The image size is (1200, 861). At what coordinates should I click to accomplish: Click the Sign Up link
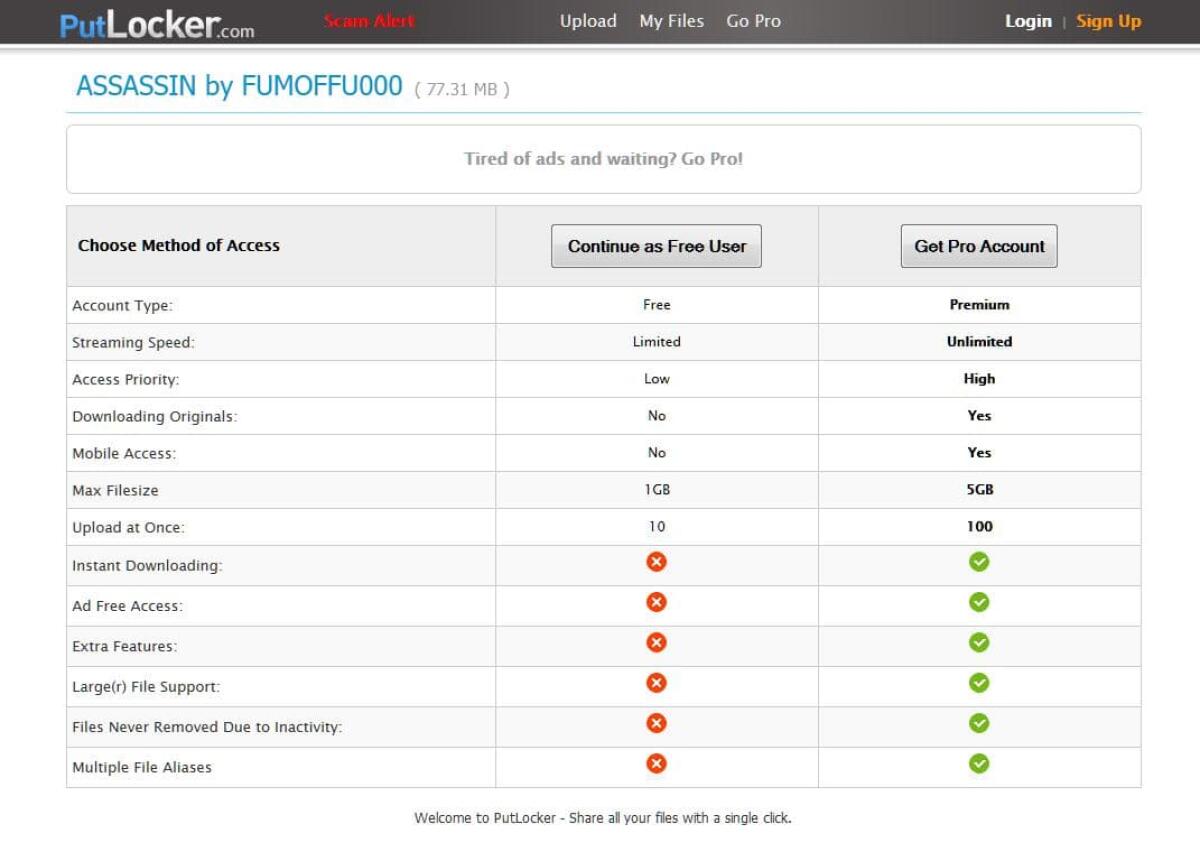tap(1108, 21)
